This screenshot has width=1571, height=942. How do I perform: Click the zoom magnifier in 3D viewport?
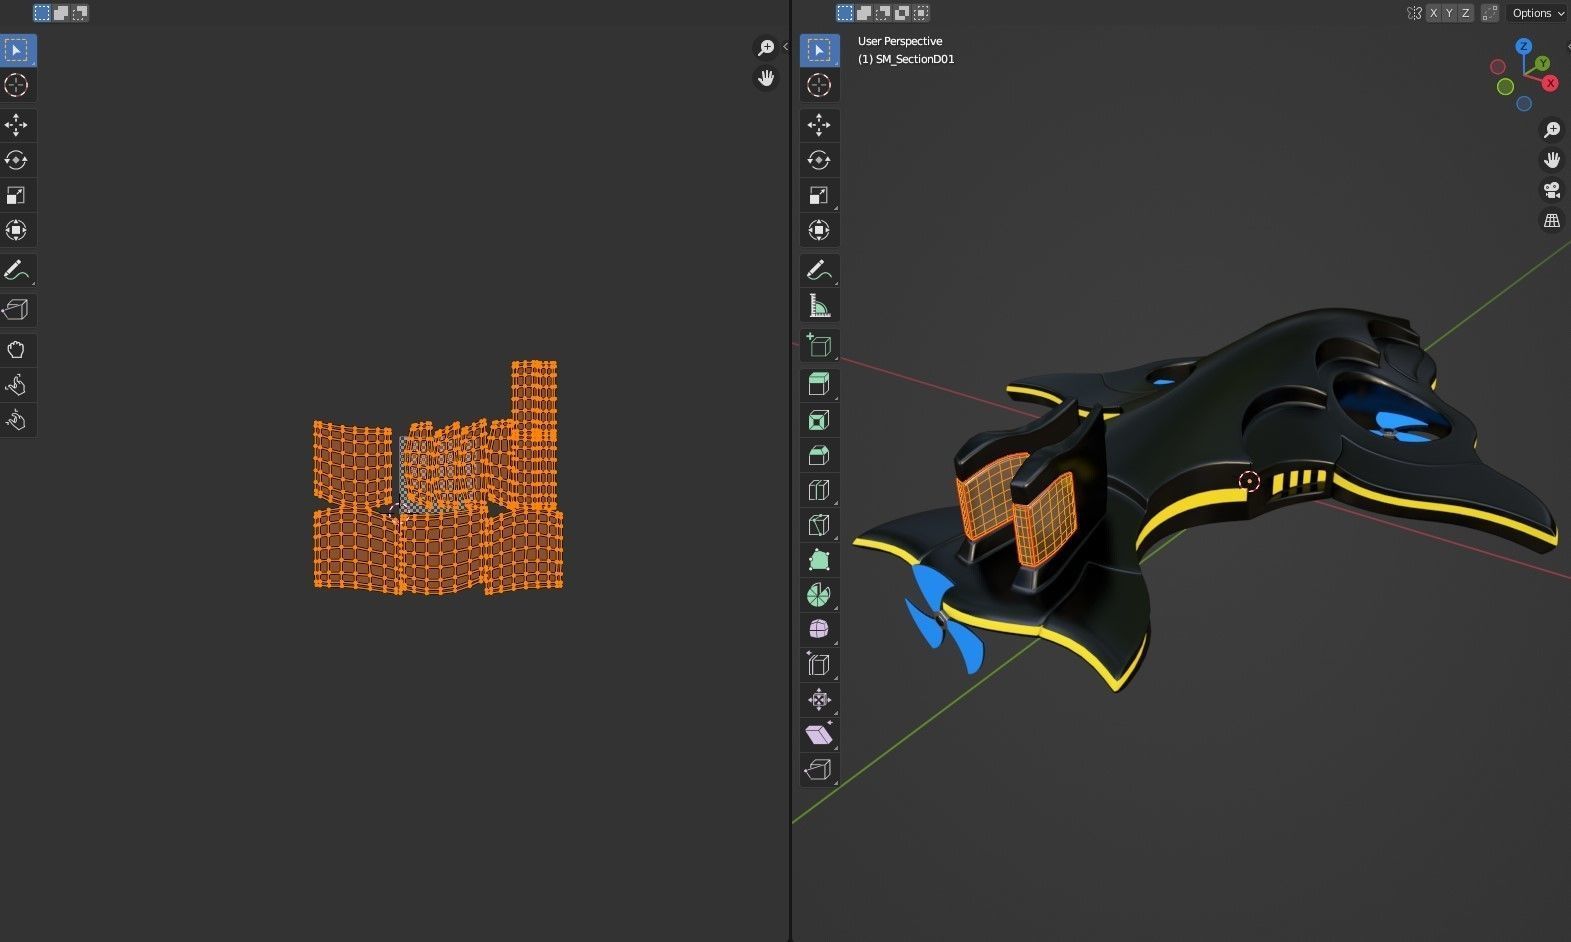tap(1552, 130)
